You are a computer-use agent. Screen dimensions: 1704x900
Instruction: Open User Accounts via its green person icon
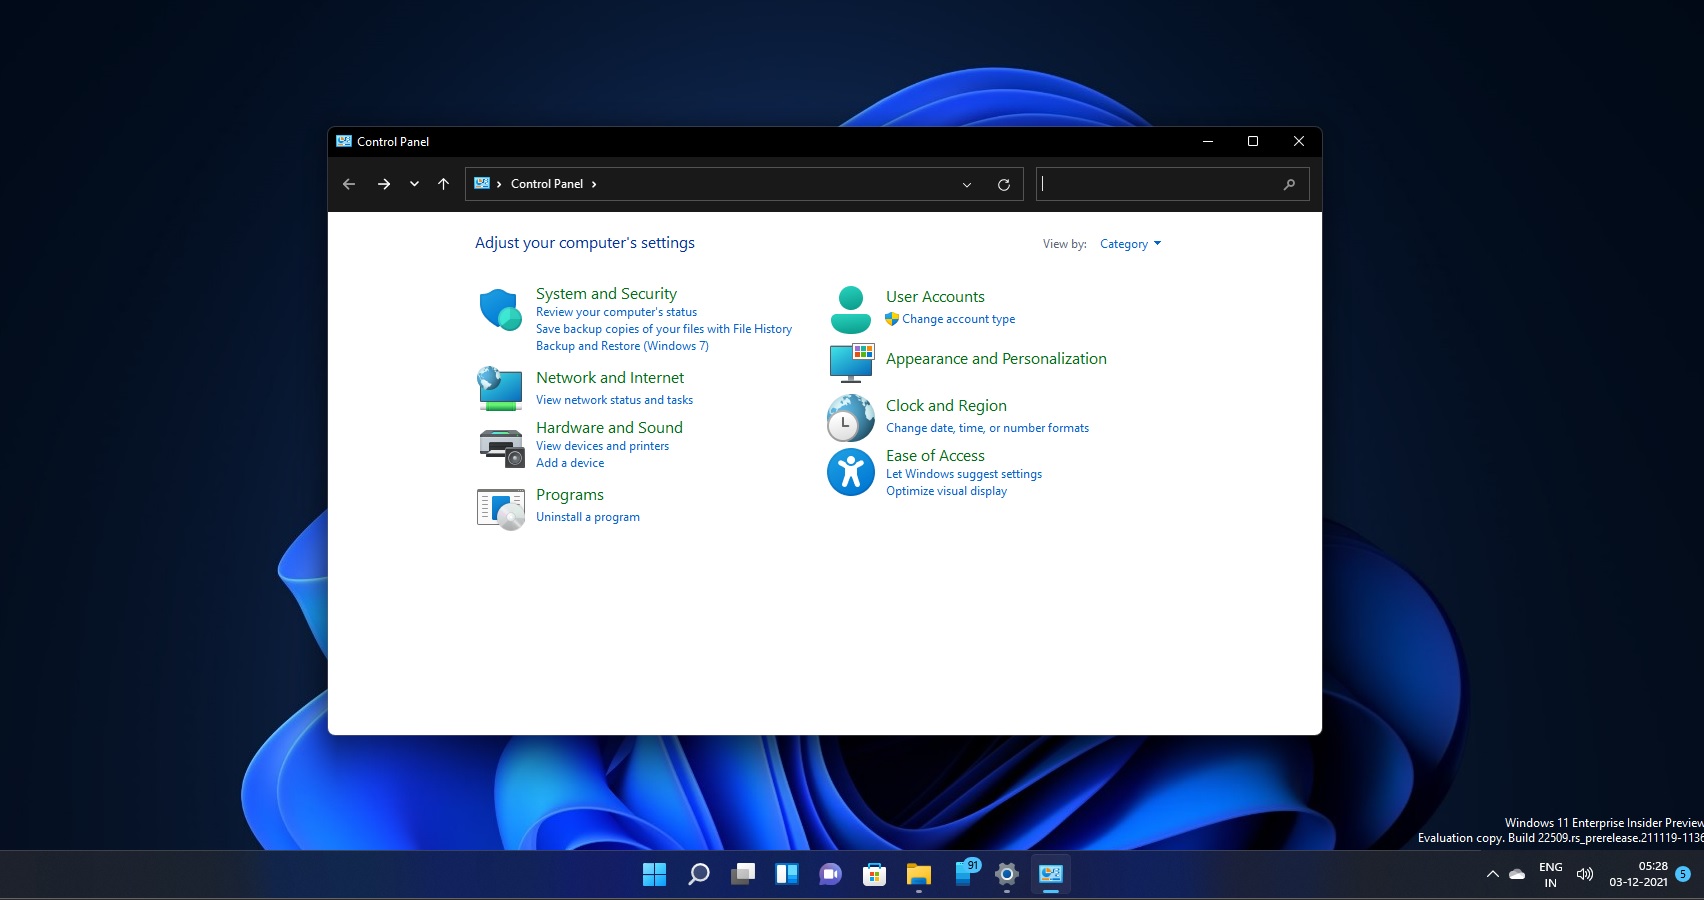850,307
